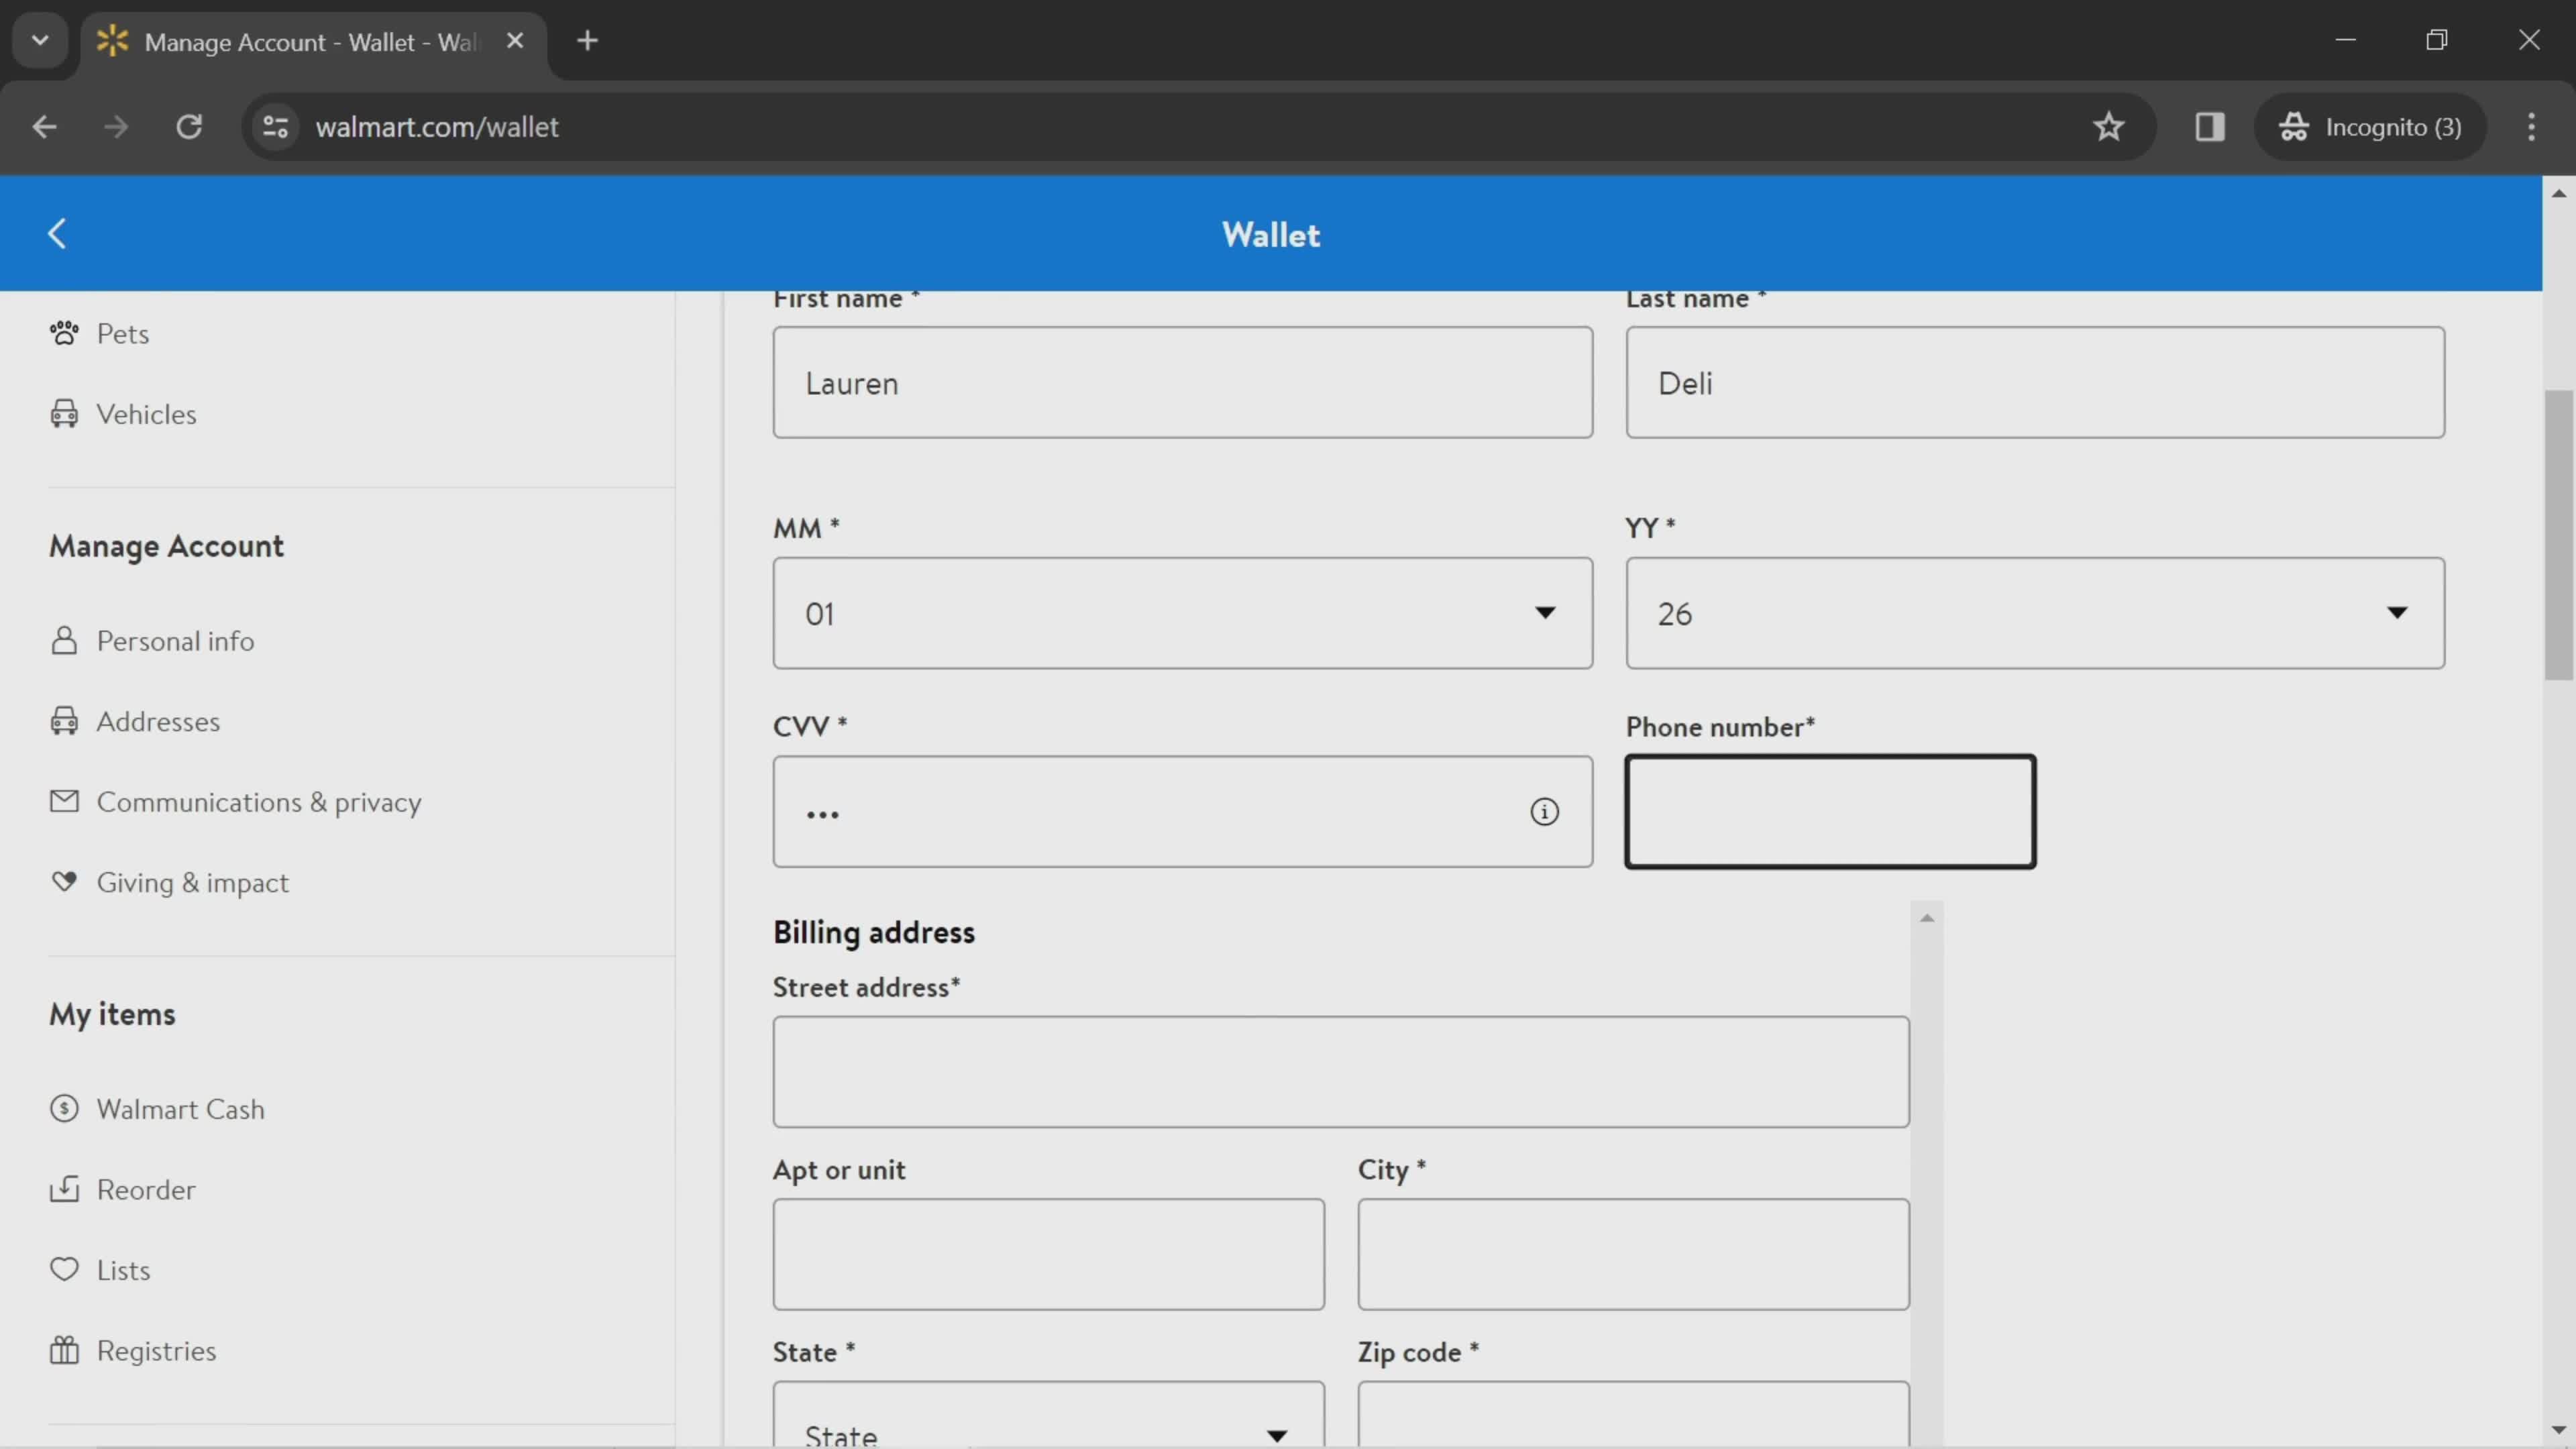The width and height of the screenshot is (2576, 1449).
Task: Click the CVV info tooltip icon
Action: [x=1544, y=810]
